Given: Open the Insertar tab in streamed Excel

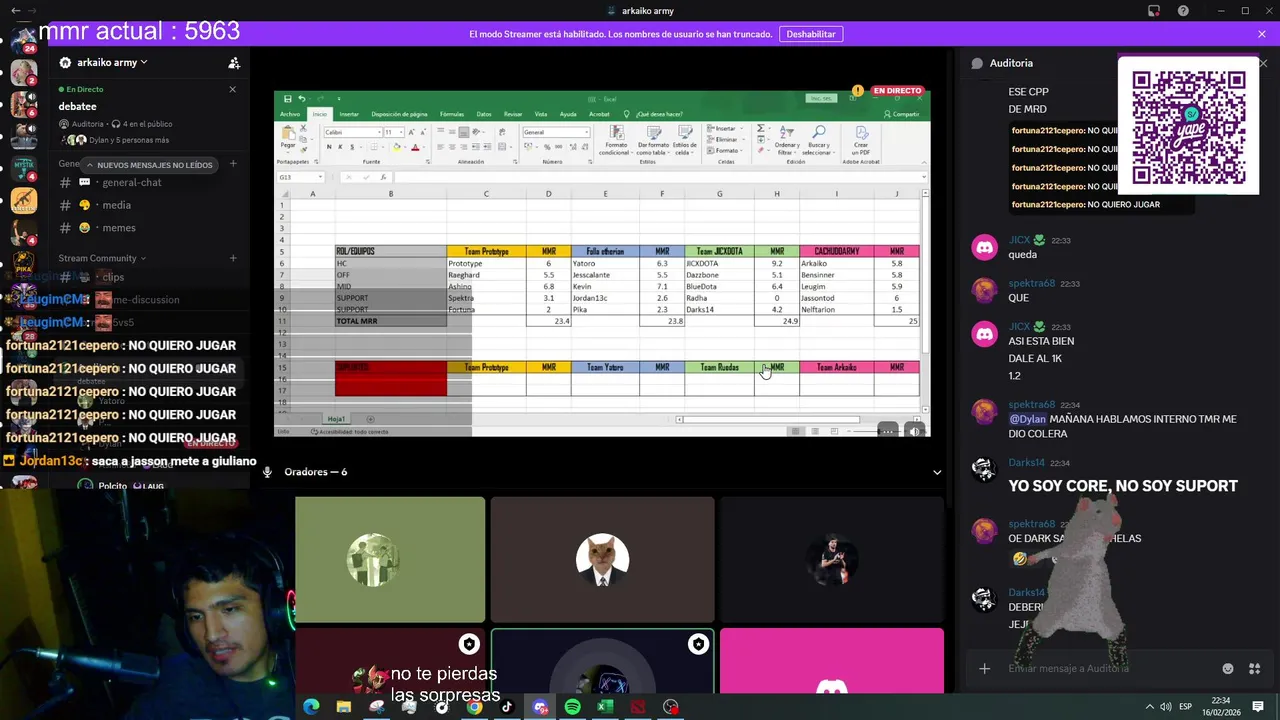Looking at the screenshot, I should pyautogui.click(x=349, y=114).
